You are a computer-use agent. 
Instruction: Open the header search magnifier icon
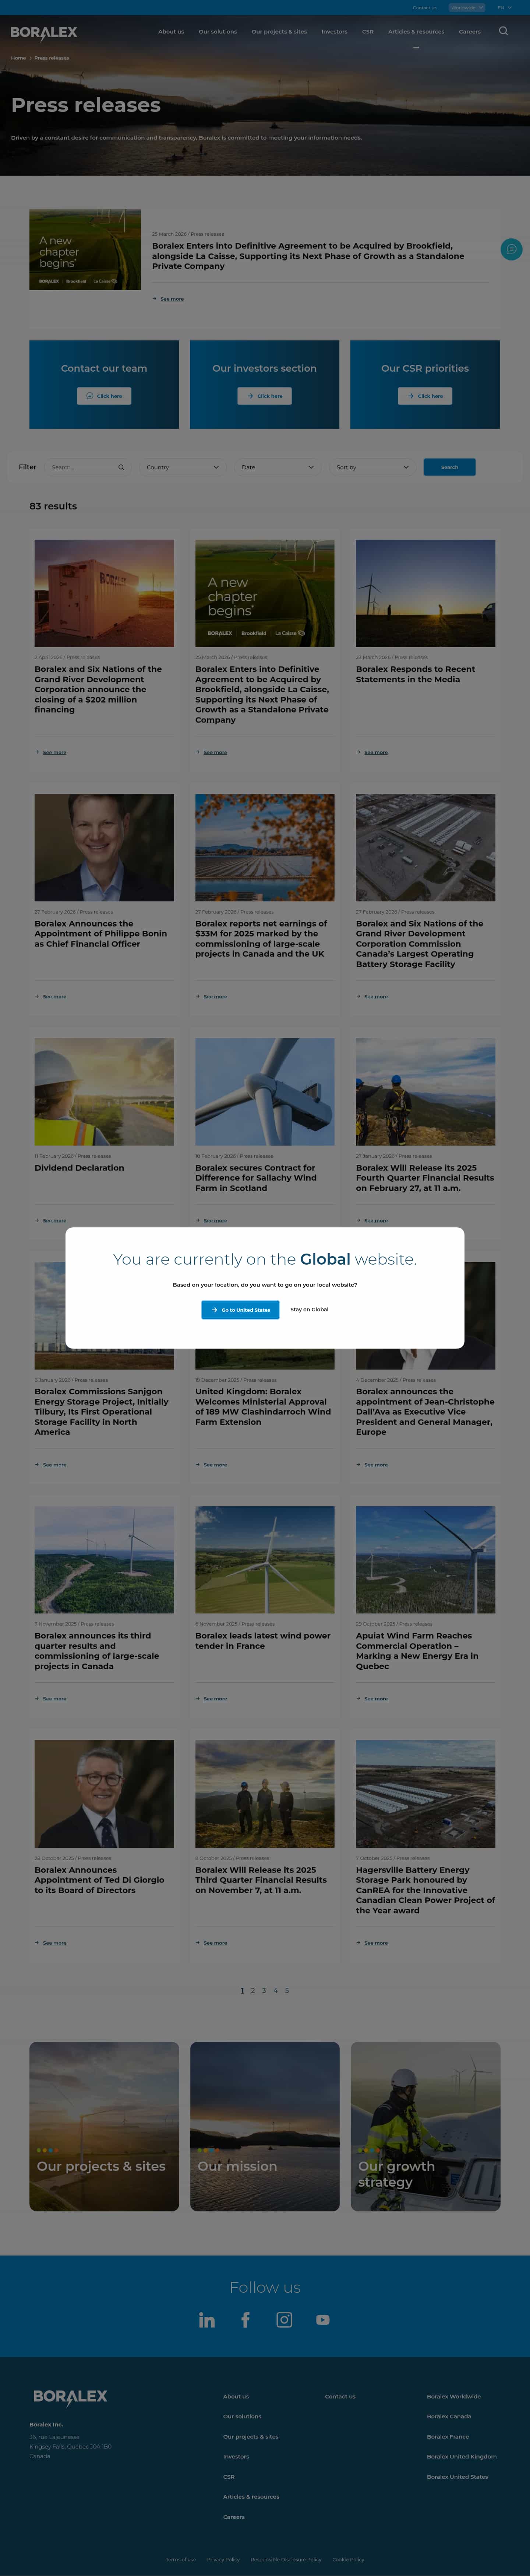[x=503, y=31]
